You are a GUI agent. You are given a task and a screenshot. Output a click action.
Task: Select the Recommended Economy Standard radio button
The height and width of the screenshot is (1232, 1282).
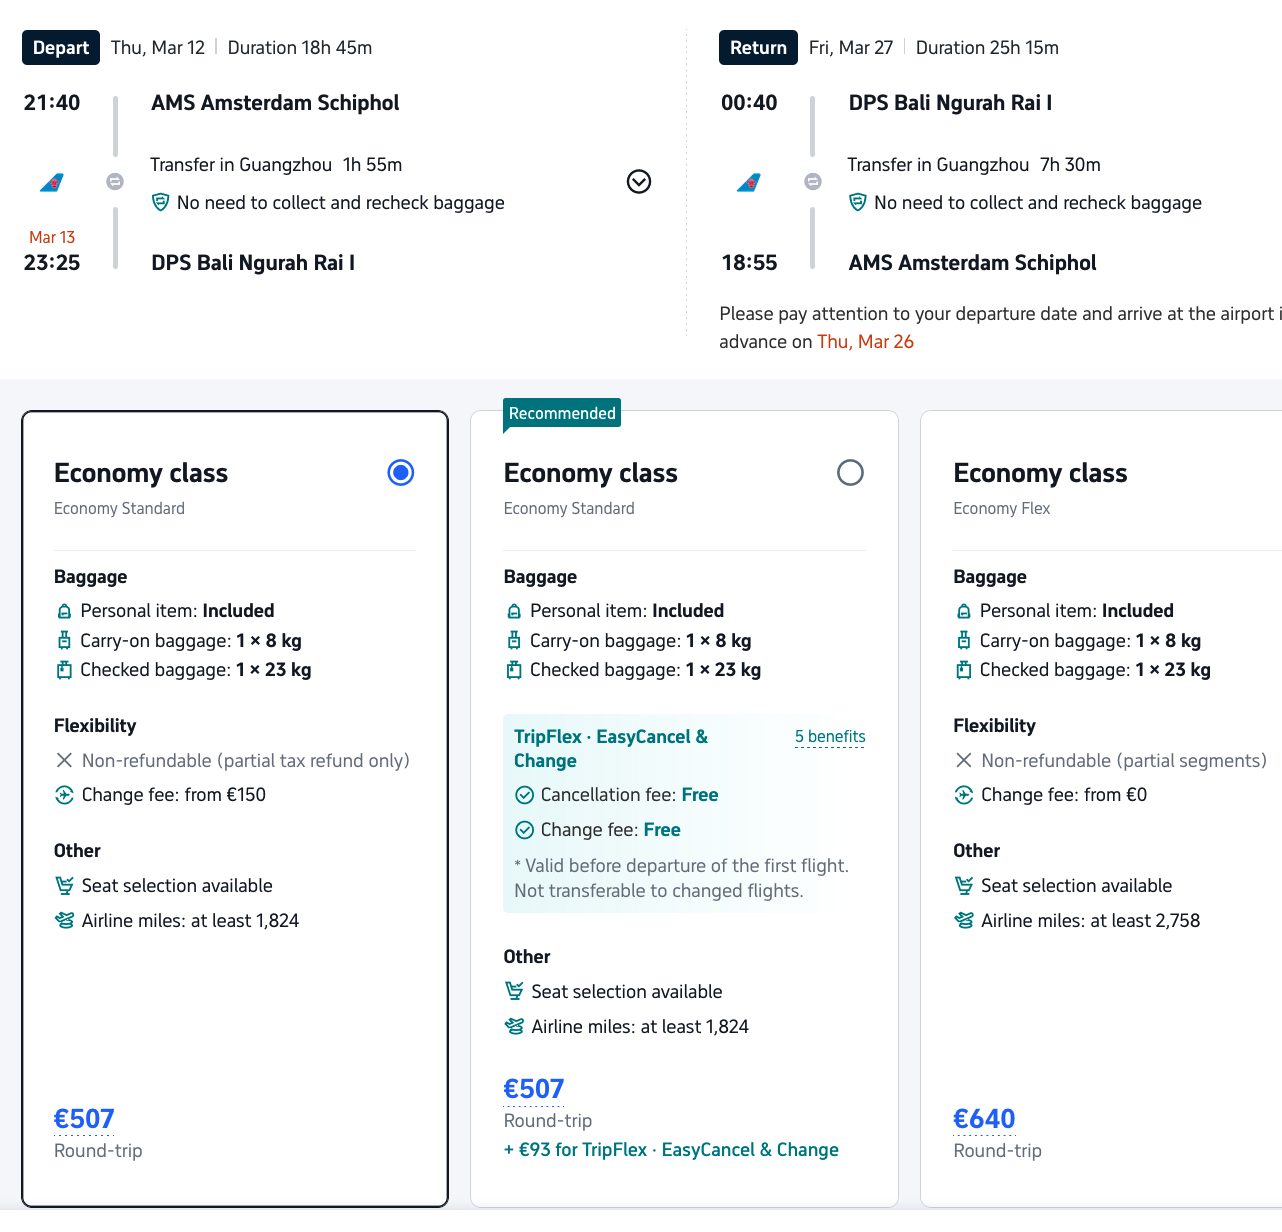(x=850, y=473)
